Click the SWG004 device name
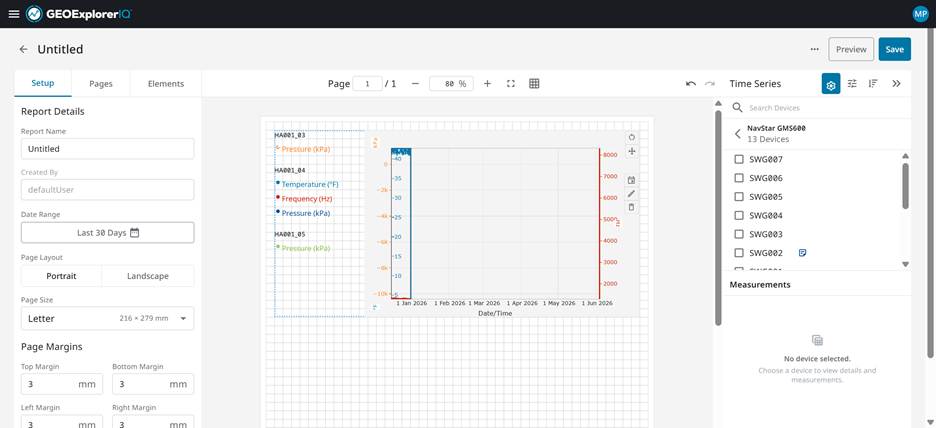The height and width of the screenshot is (428, 936). point(766,215)
